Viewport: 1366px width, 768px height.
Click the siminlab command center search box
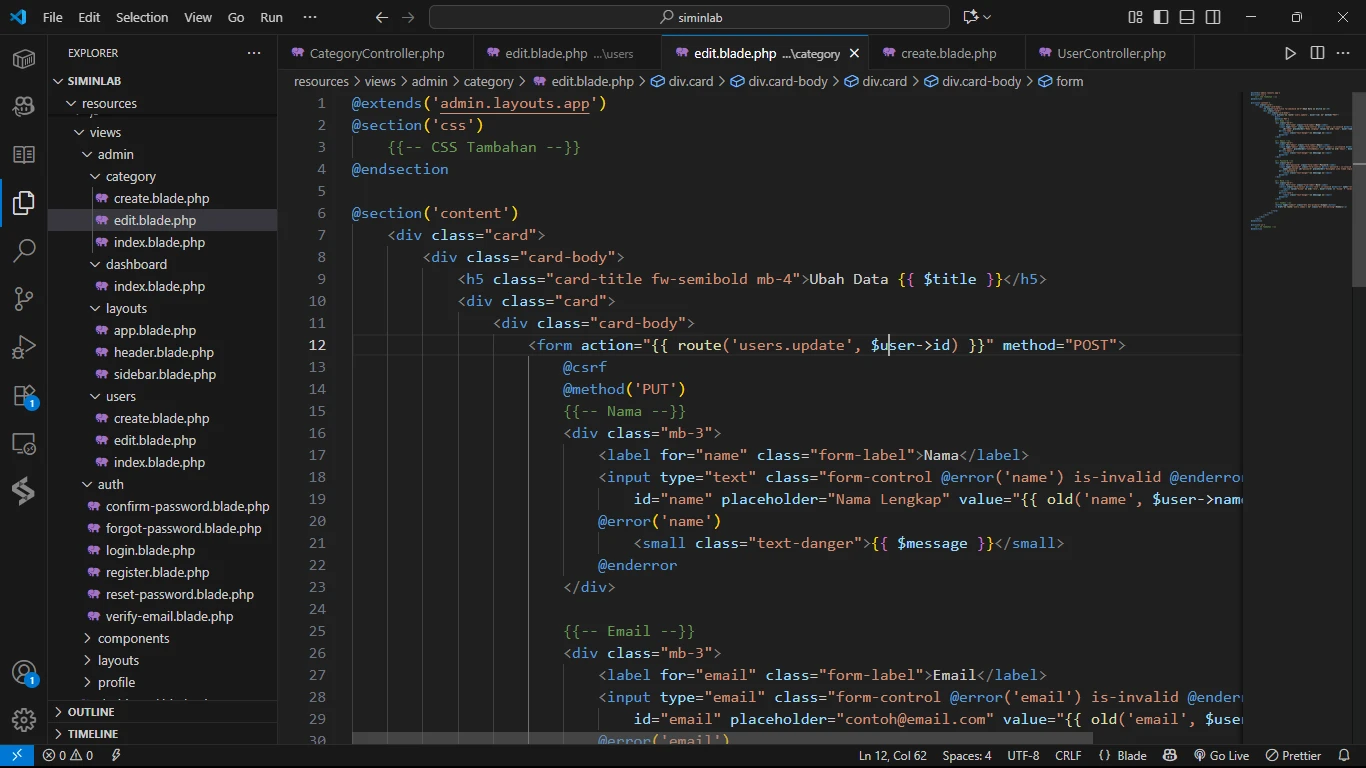pyautogui.click(x=689, y=17)
